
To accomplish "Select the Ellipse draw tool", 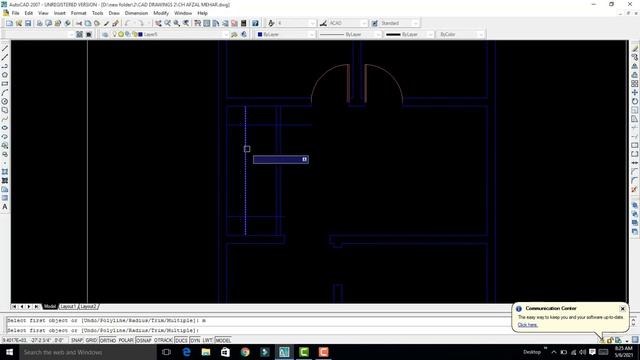I will pyautogui.click(x=5, y=128).
